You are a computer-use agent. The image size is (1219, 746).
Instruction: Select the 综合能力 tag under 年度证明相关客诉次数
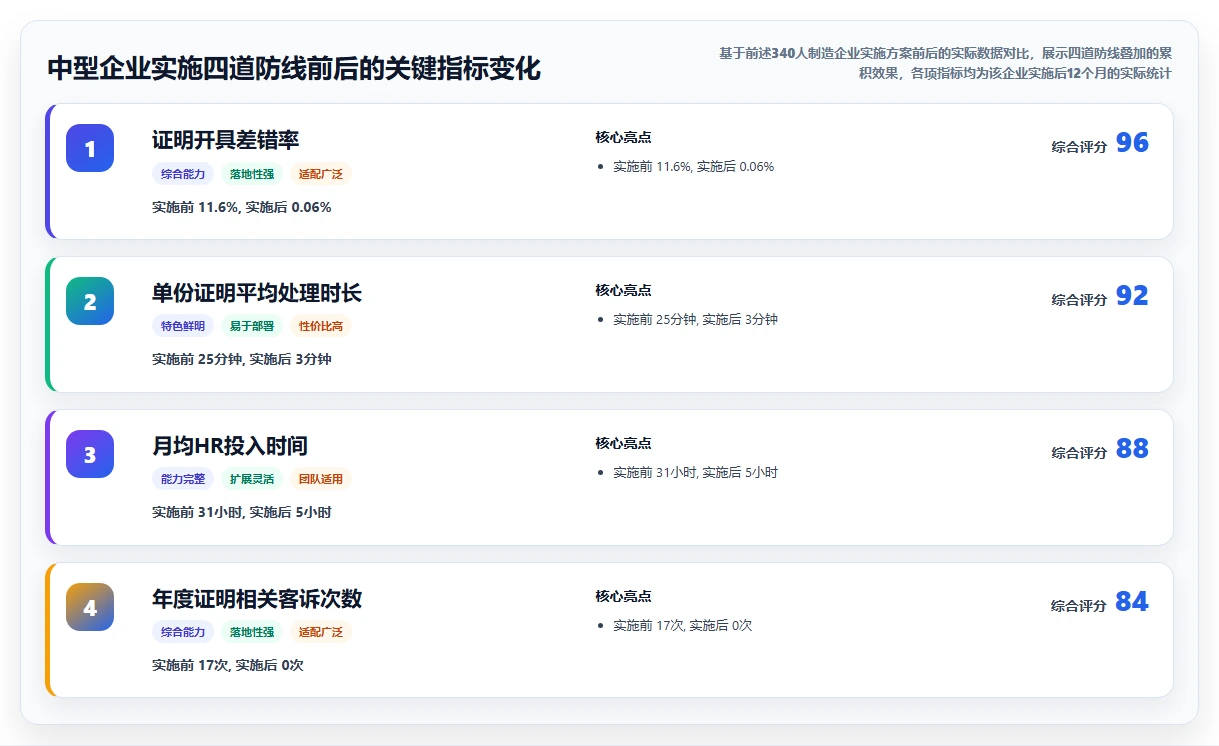pyautogui.click(x=183, y=632)
